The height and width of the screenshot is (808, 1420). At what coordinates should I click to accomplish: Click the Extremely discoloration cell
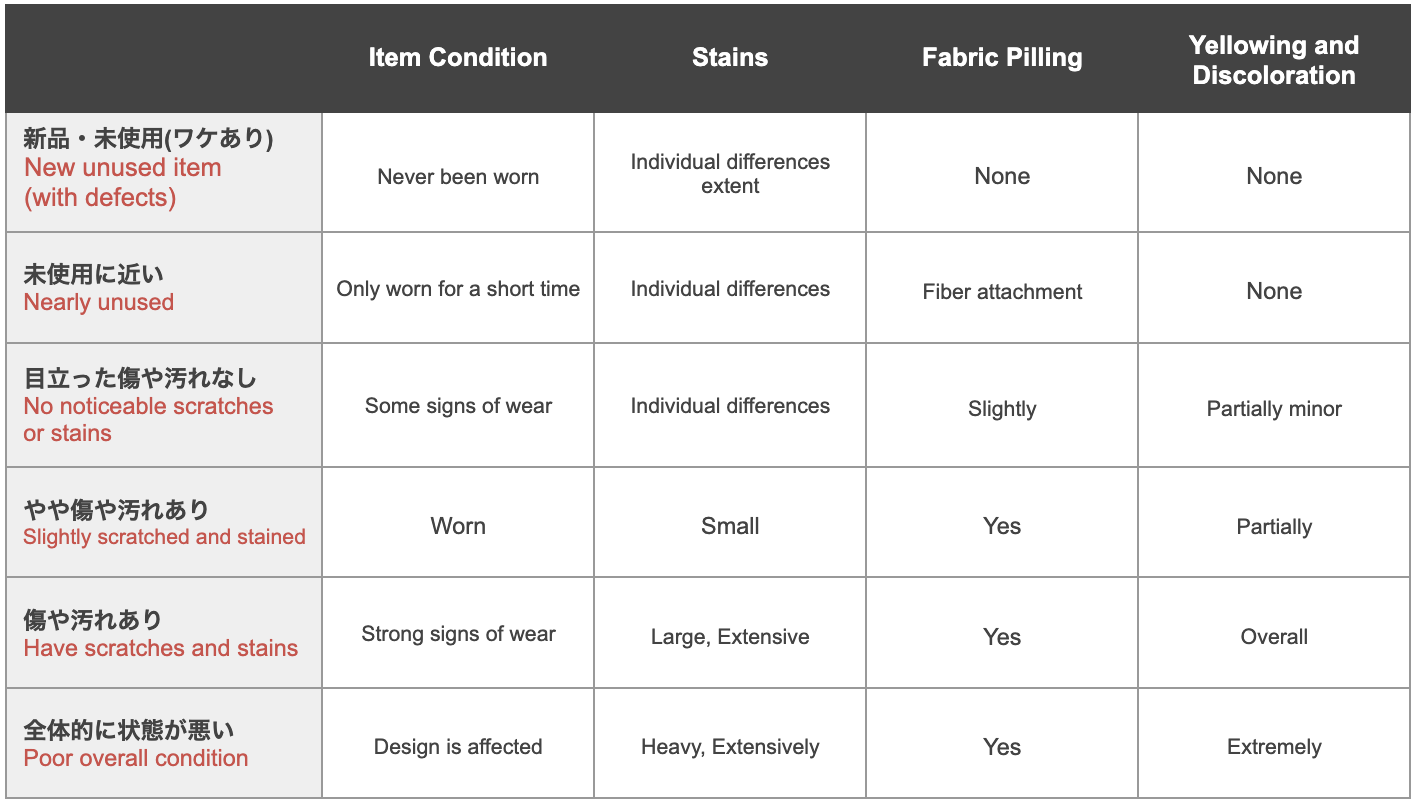1274,747
